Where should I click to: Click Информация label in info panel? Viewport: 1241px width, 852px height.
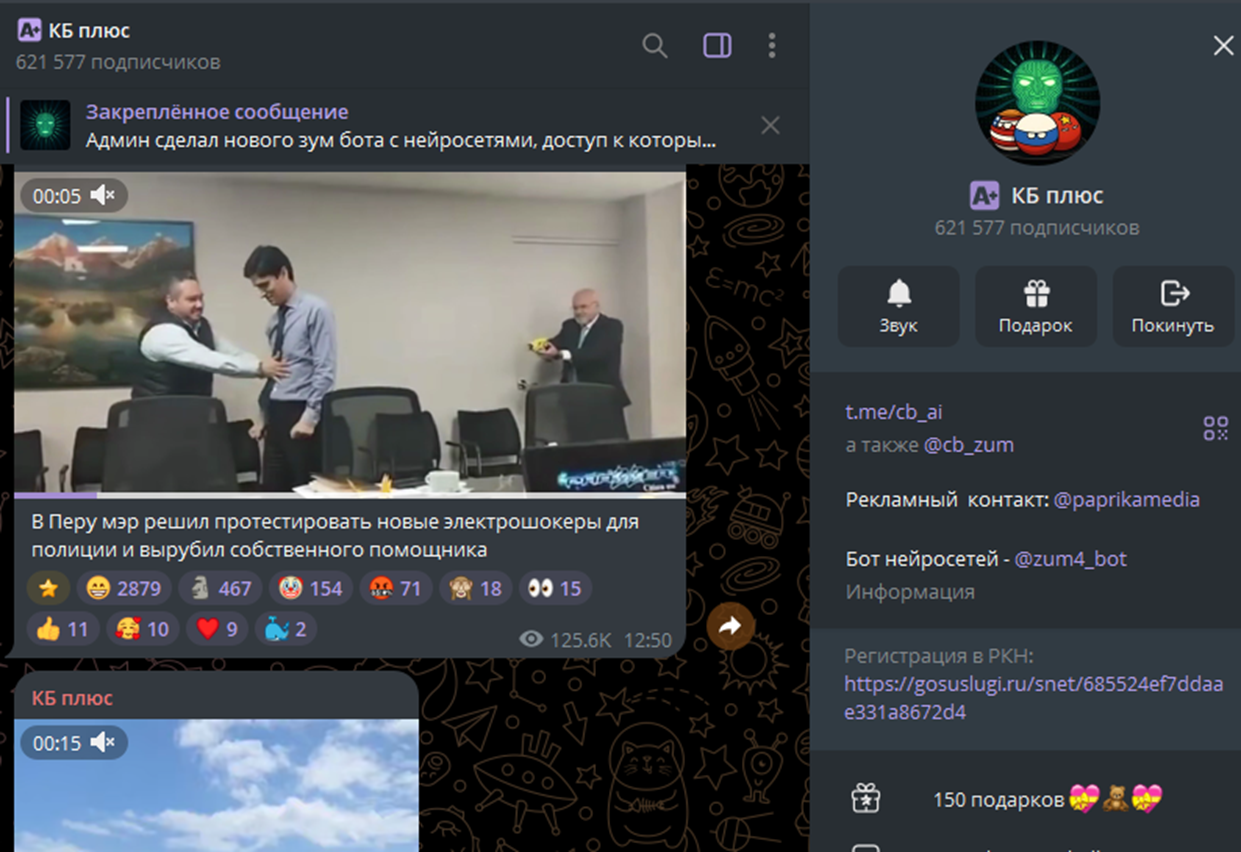click(x=910, y=592)
